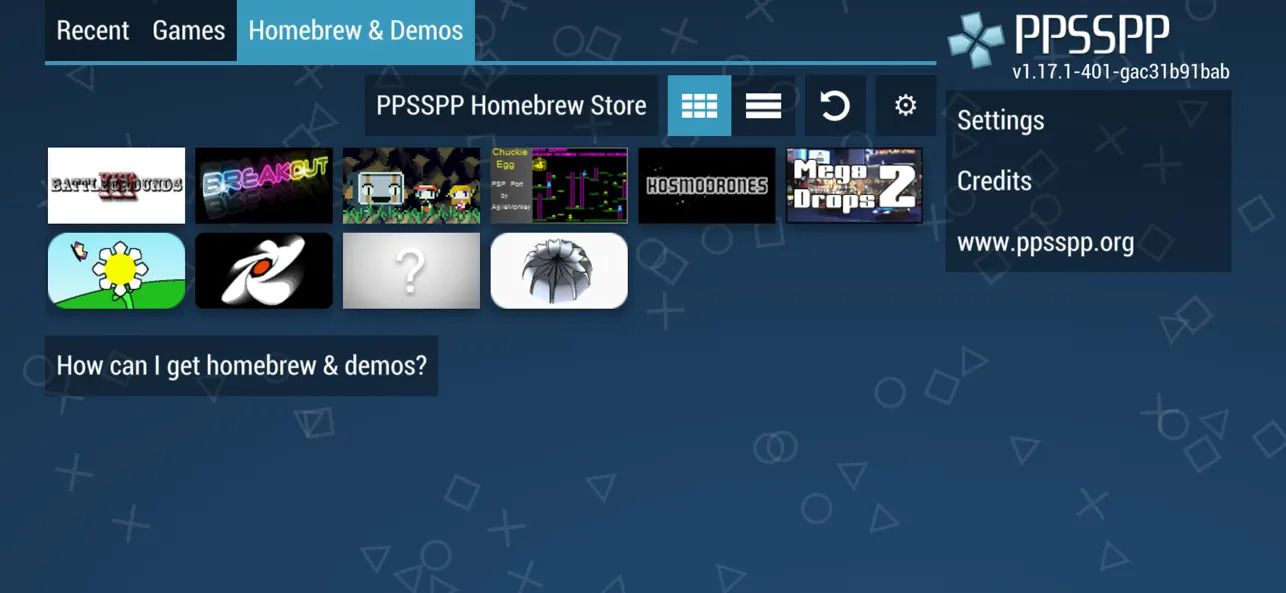Launch the Kosmodrones homebrew game
The width and height of the screenshot is (1286, 593).
pos(707,185)
